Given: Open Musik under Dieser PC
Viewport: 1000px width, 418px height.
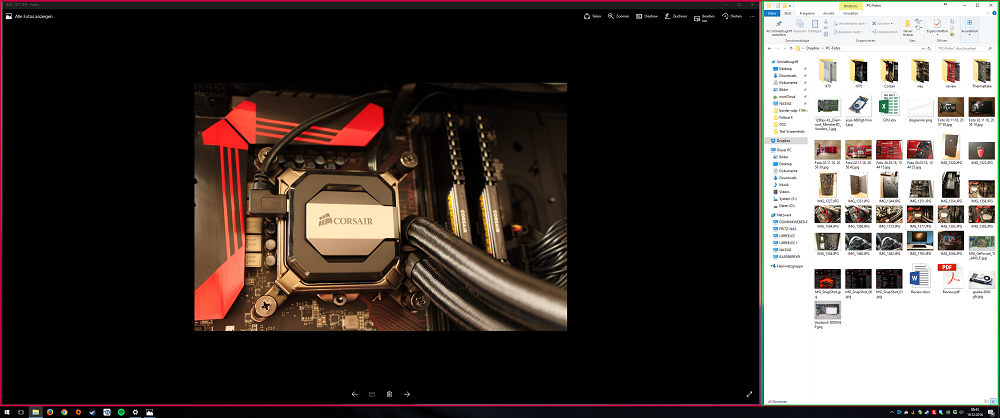Looking at the screenshot, I should [782, 184].
